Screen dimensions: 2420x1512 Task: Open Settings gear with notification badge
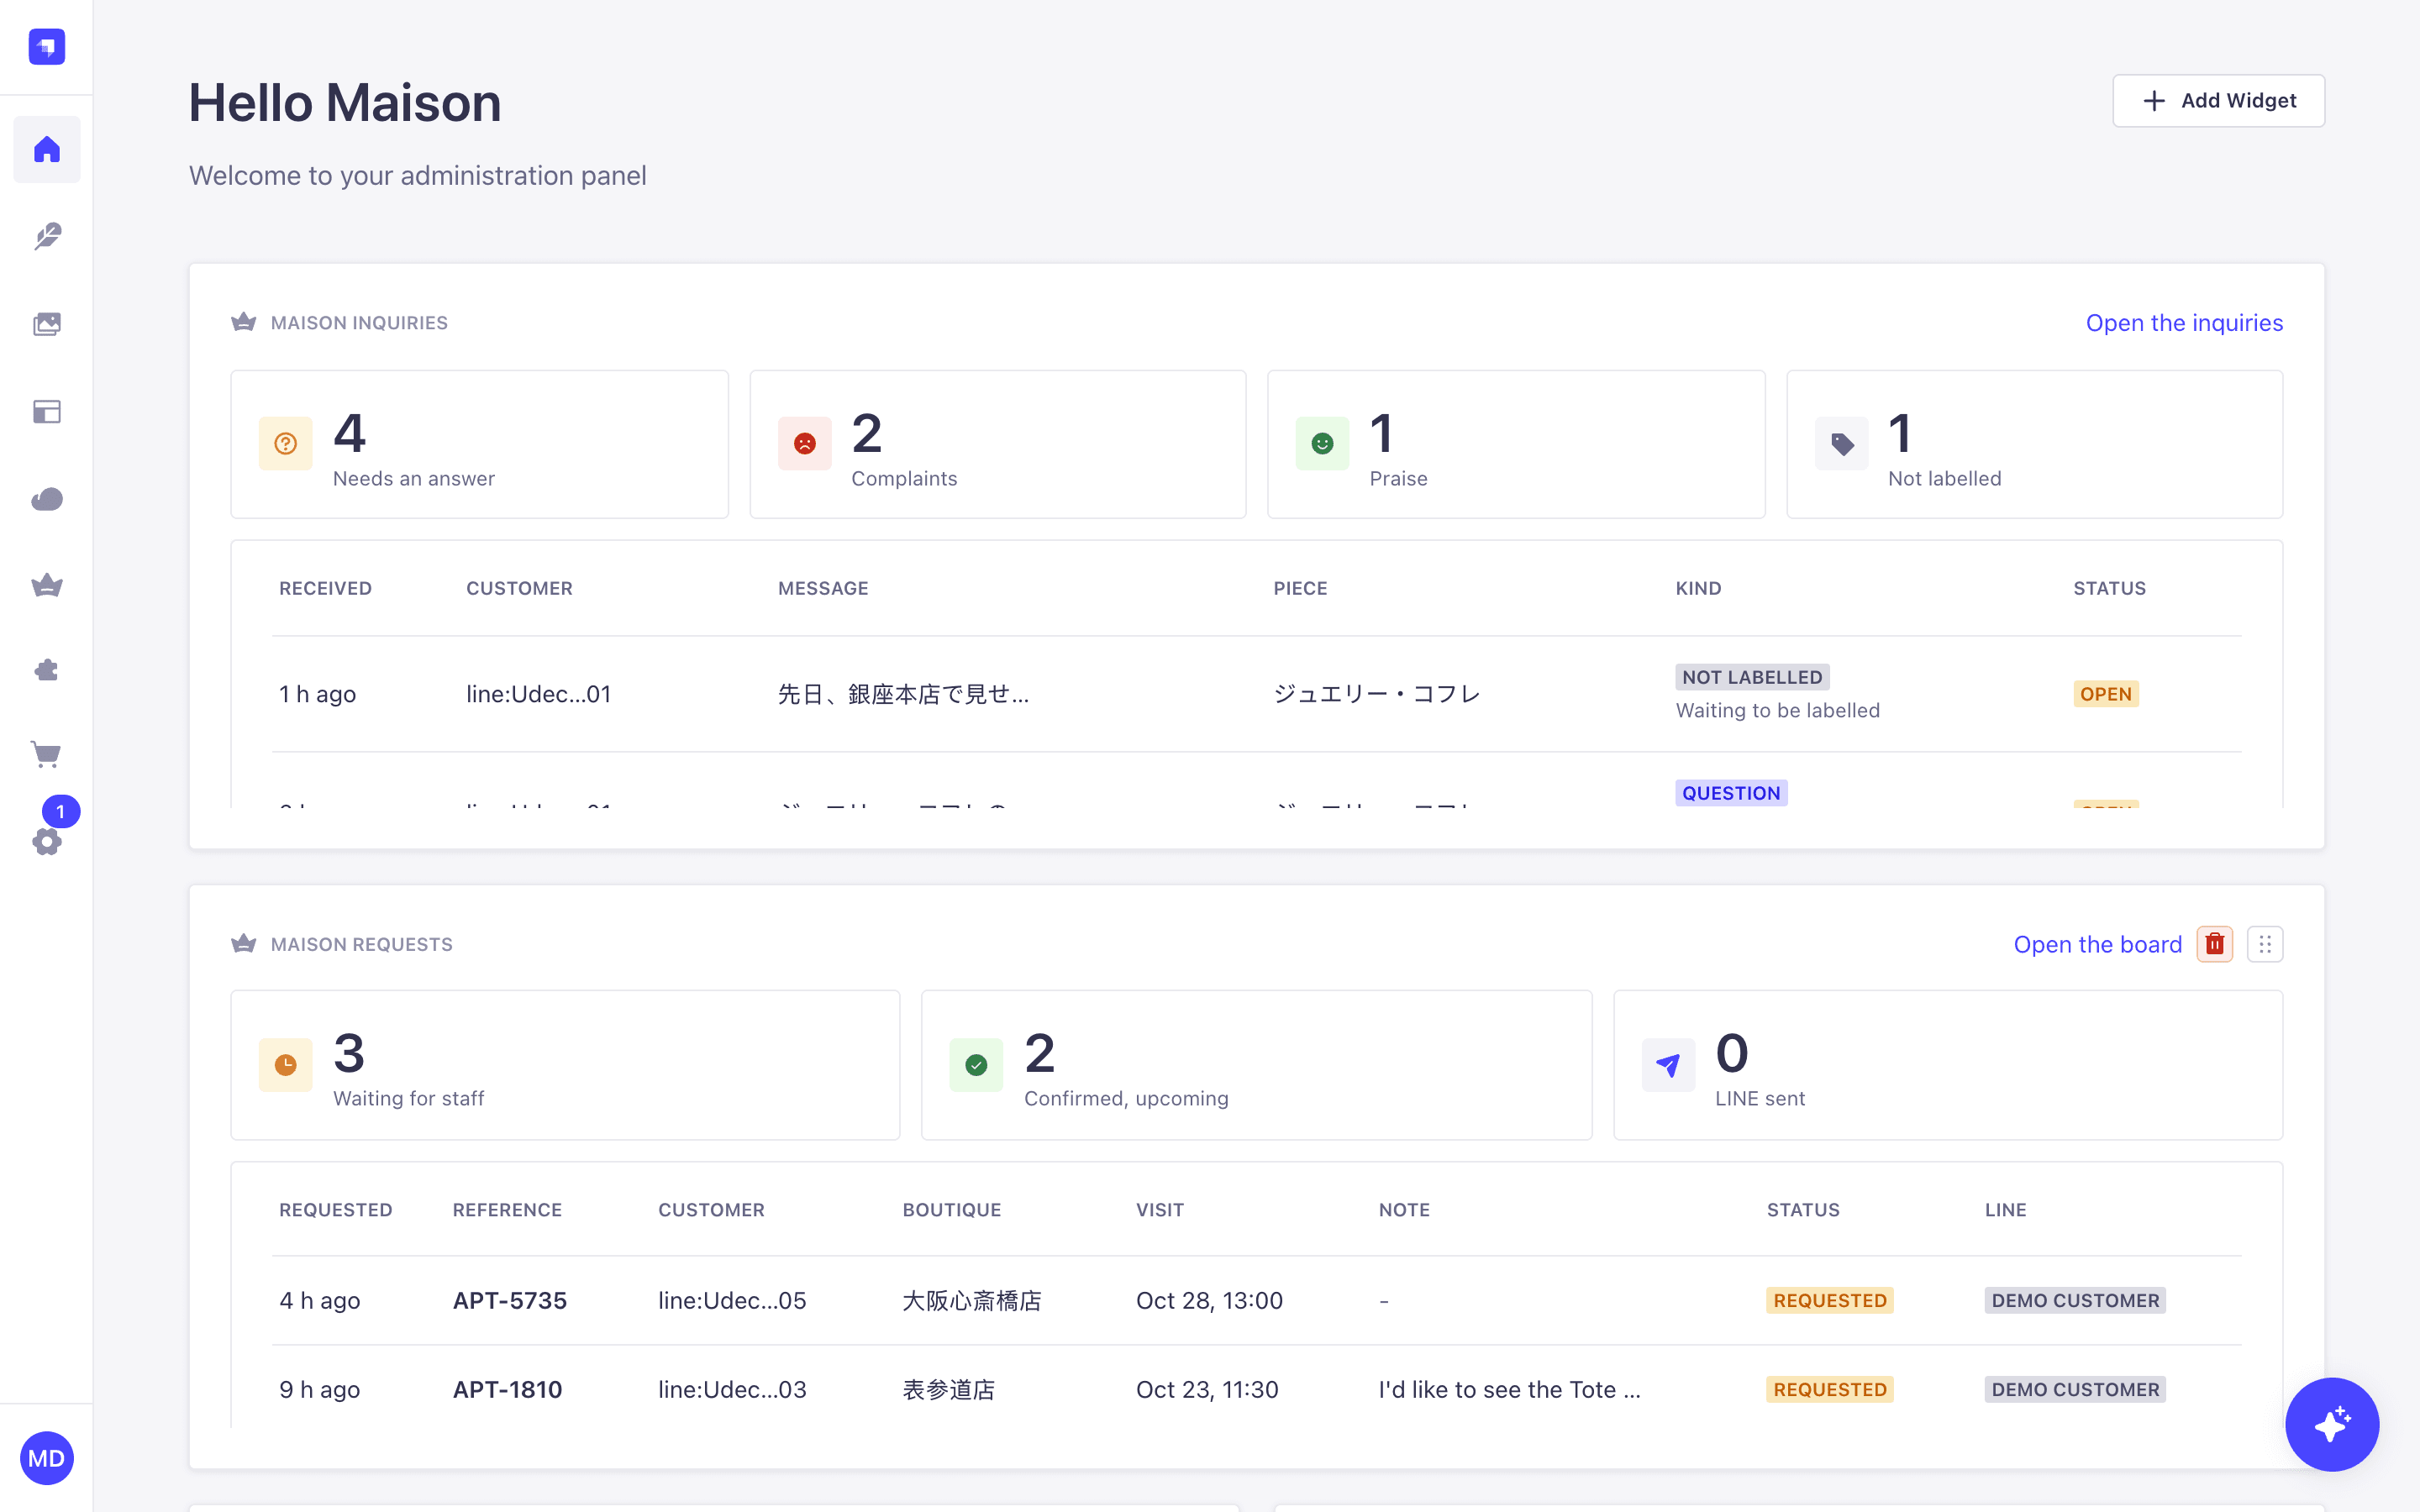coord(46,841)
